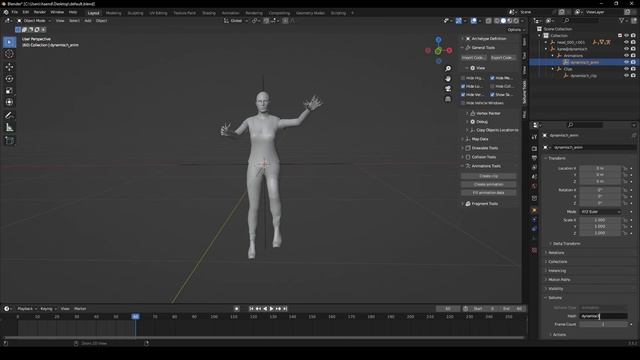Toggle the Hide Vehicle Windows checkbox

[463, 103]
